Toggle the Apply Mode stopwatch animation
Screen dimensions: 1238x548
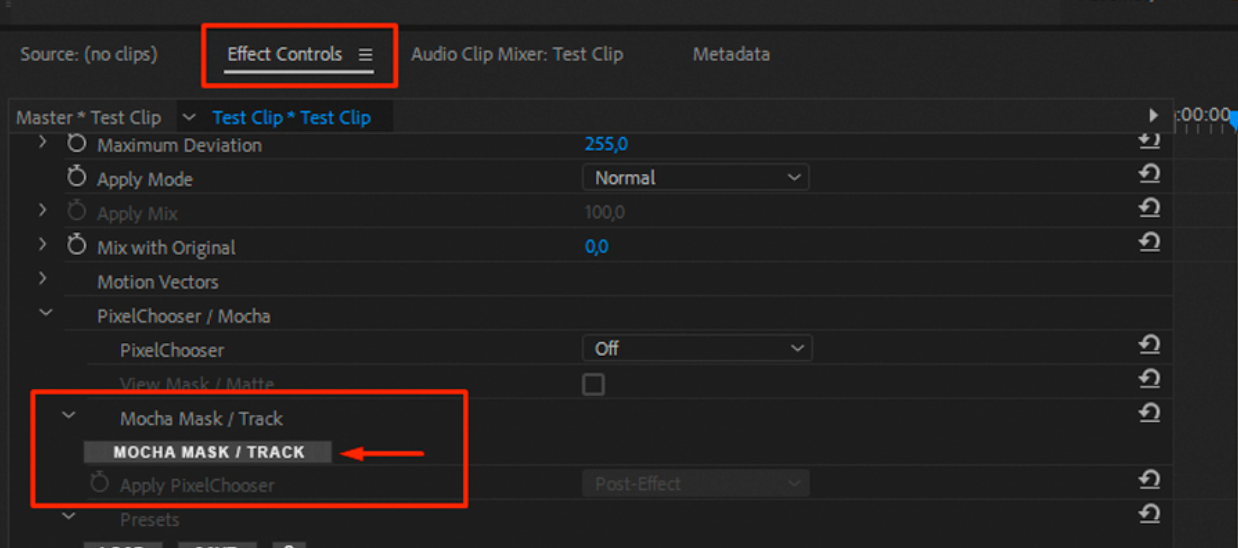77,178
